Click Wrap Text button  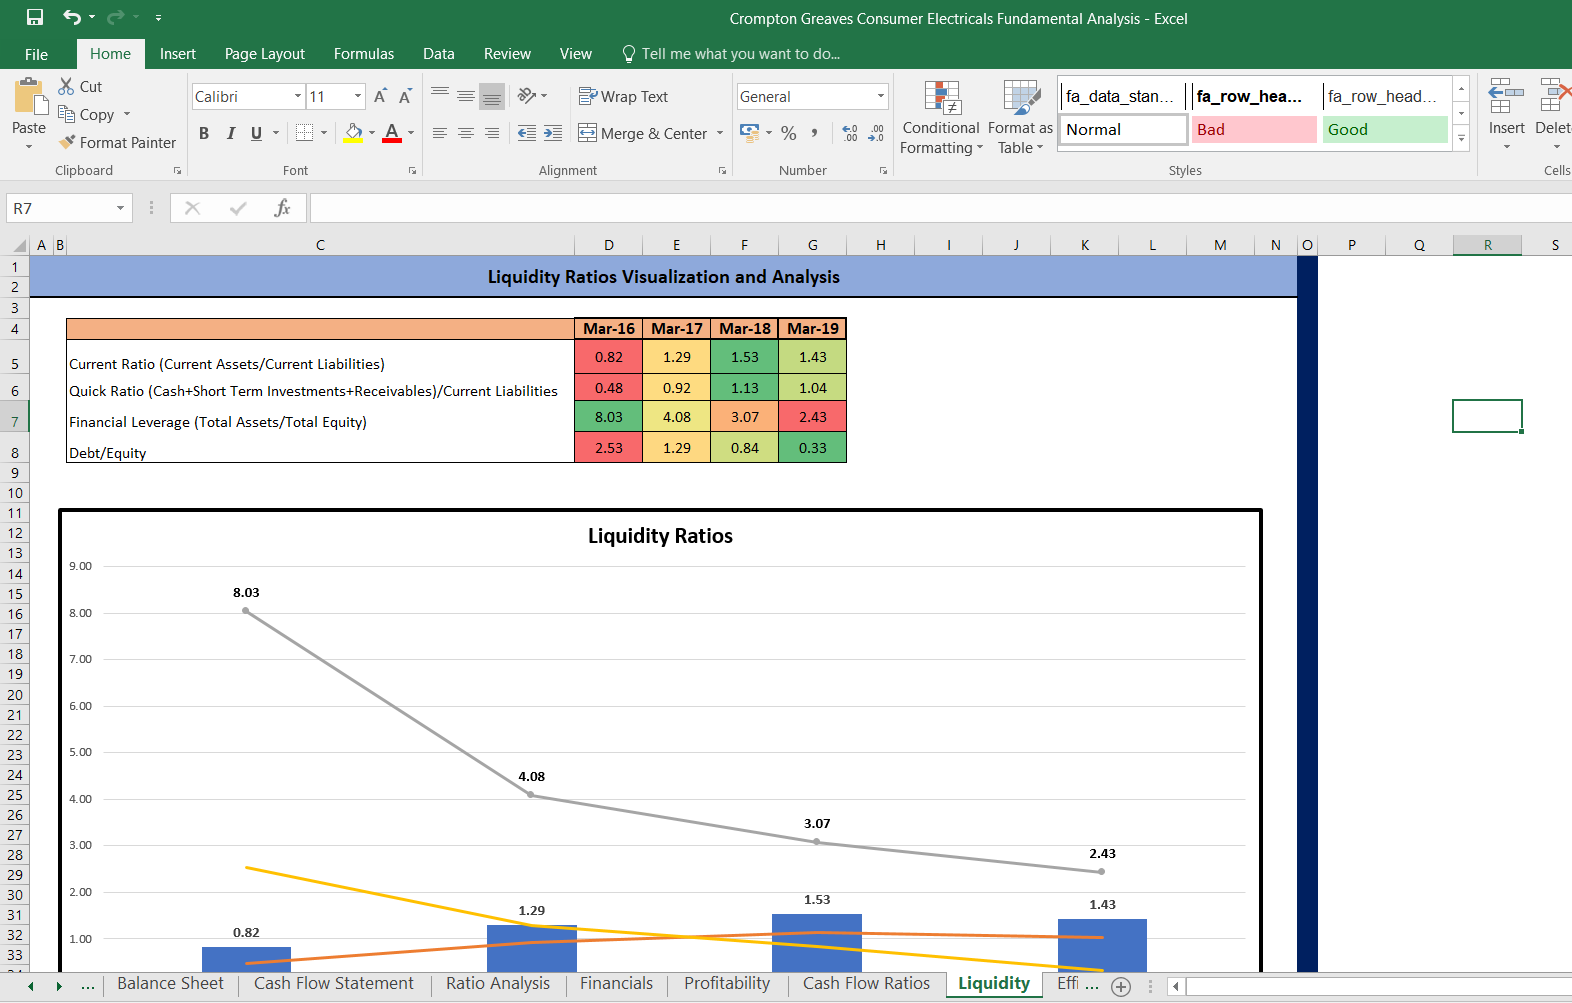click(x=623, y=96)
